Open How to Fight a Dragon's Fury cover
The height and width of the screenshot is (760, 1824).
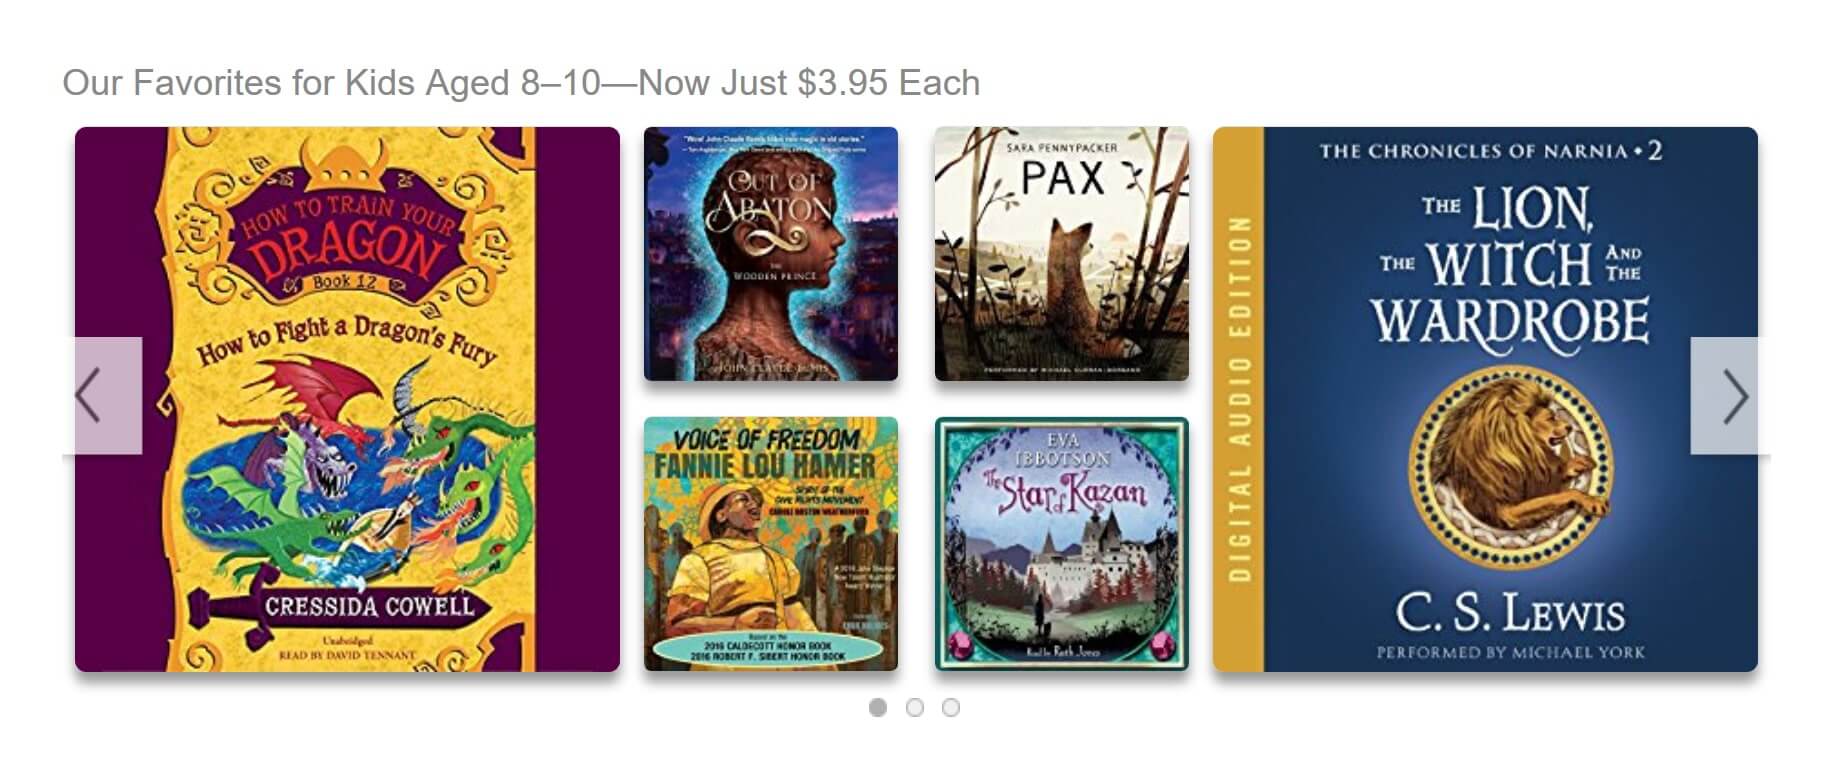pyautogui.click(x=347, y=399)
